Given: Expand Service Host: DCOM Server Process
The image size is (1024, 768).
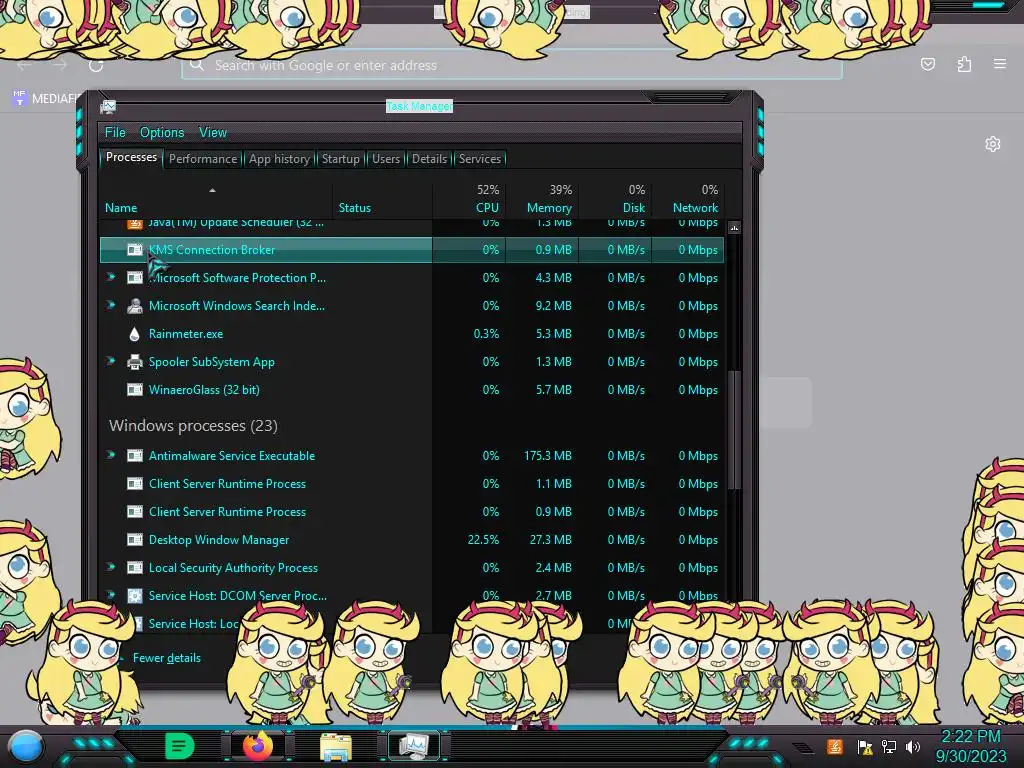Looking at the screenshot, I should click(112, 595).
